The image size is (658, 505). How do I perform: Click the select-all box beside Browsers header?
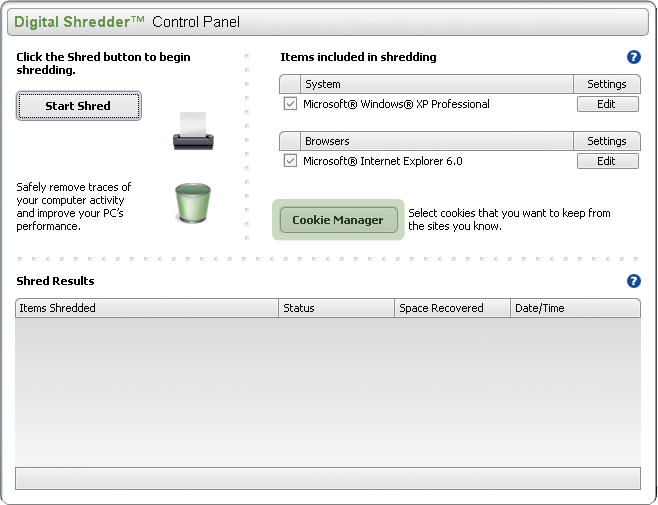pos(290,141)
